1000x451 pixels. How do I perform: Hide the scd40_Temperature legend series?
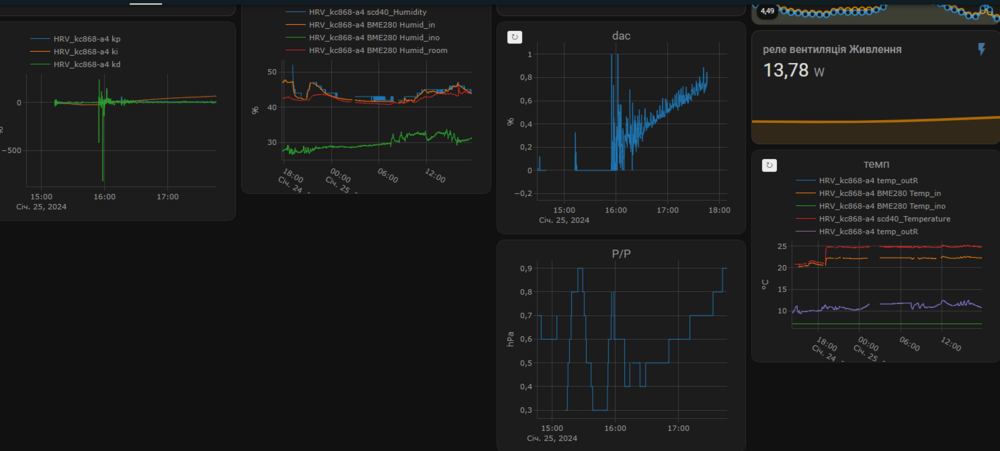point(884,218)
